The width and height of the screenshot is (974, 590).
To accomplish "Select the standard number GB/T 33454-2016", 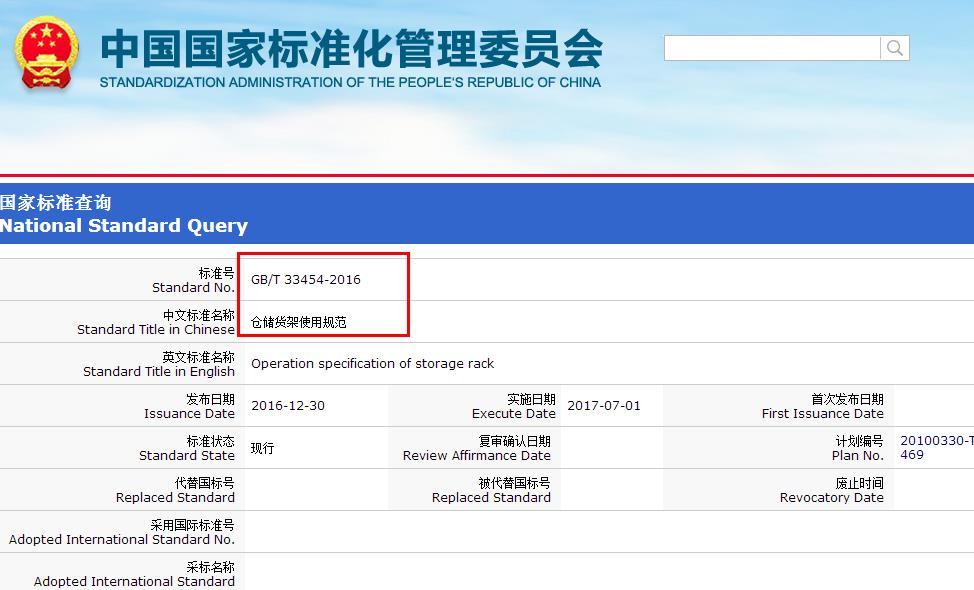I will [x=306, y=279].
